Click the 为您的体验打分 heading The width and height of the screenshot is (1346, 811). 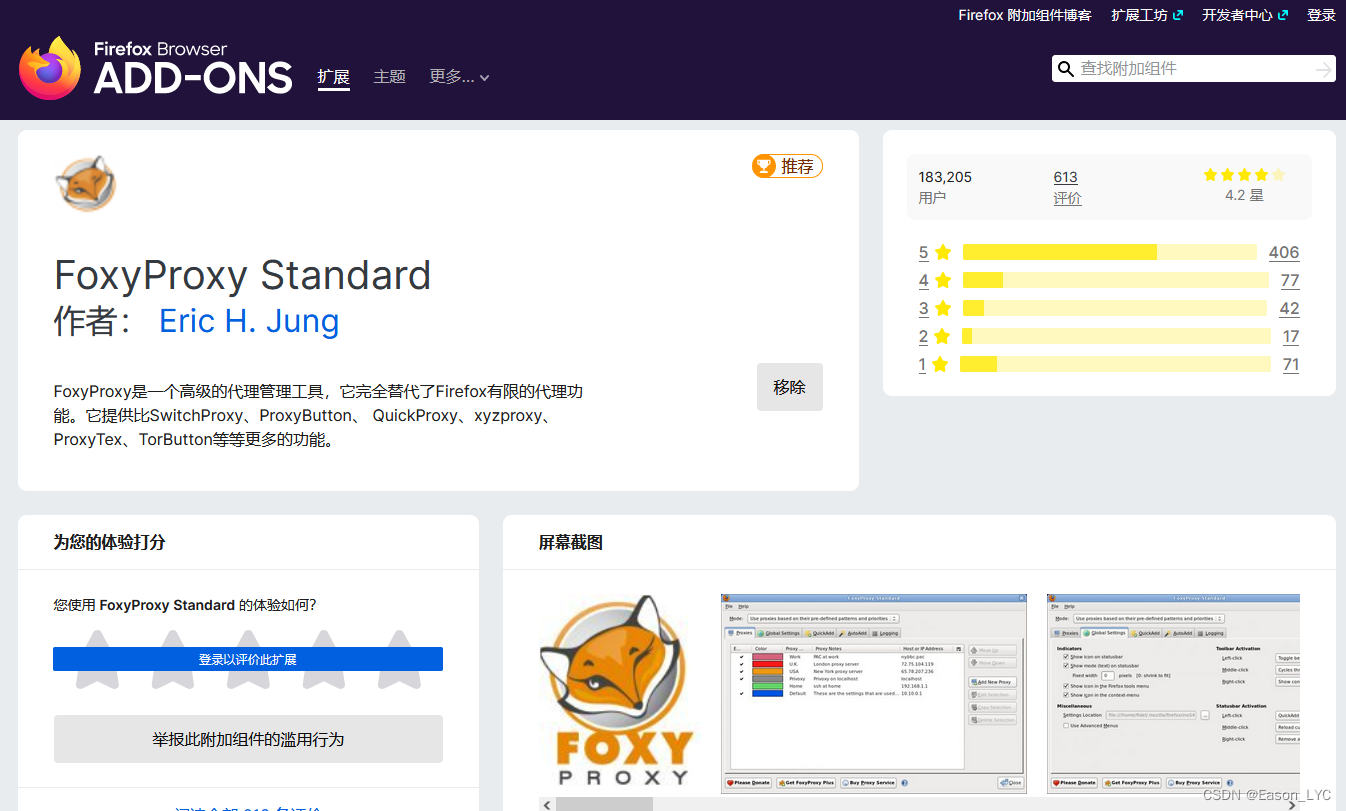[x=109, y=542]
